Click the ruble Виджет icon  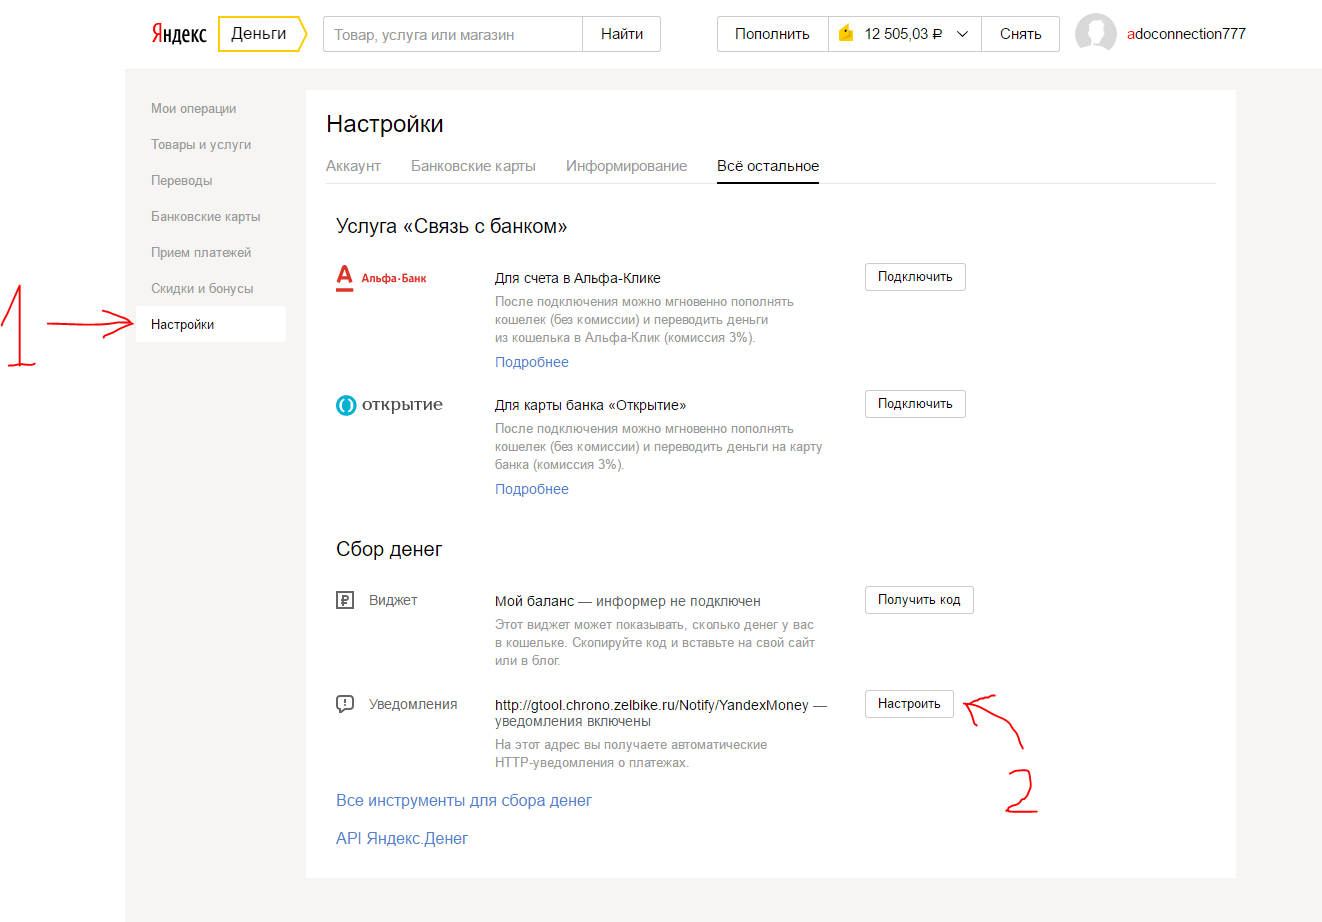345,600
